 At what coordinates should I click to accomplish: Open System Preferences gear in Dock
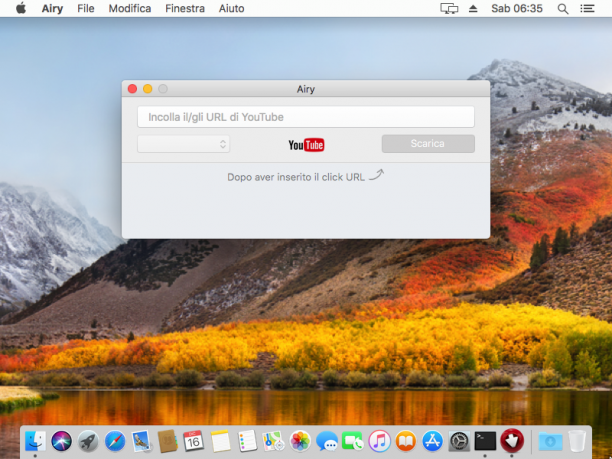tap(459, 441)
